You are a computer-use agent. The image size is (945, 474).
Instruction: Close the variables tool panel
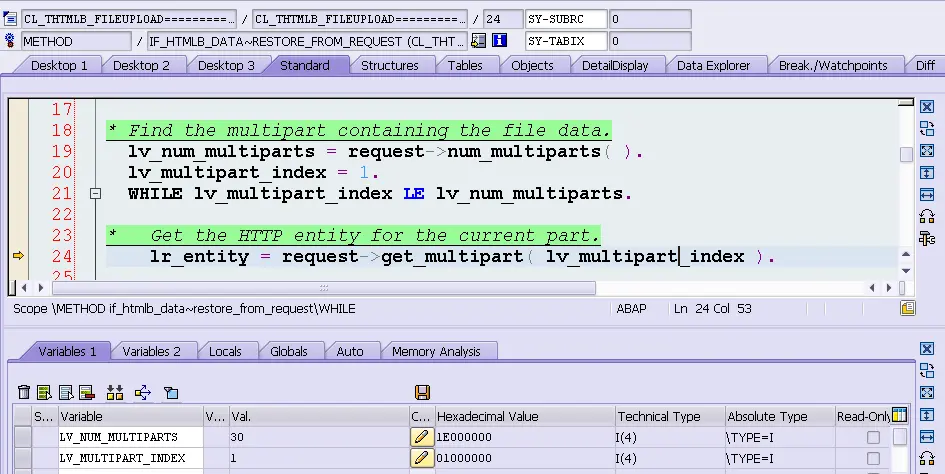[927, 349]
